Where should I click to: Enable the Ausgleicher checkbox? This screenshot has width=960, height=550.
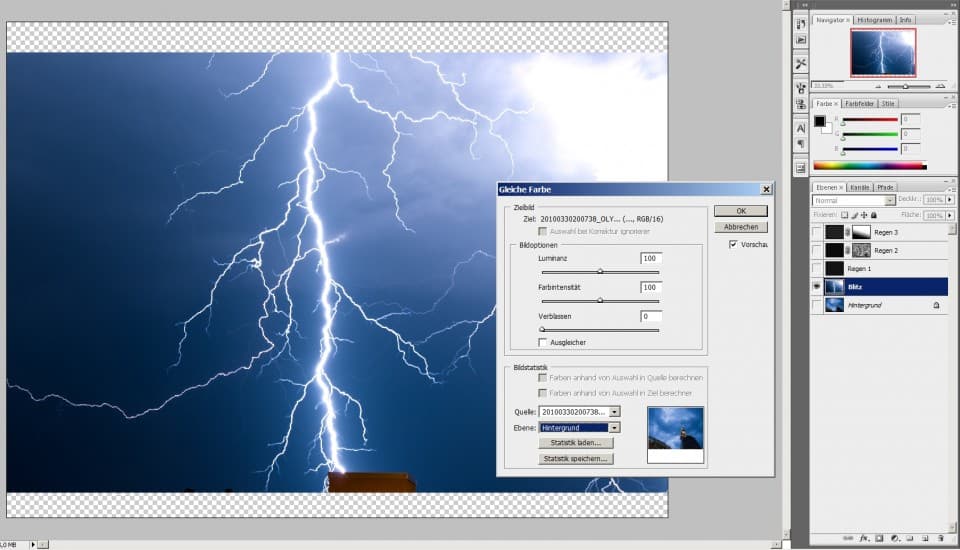[x=543, y=342]
